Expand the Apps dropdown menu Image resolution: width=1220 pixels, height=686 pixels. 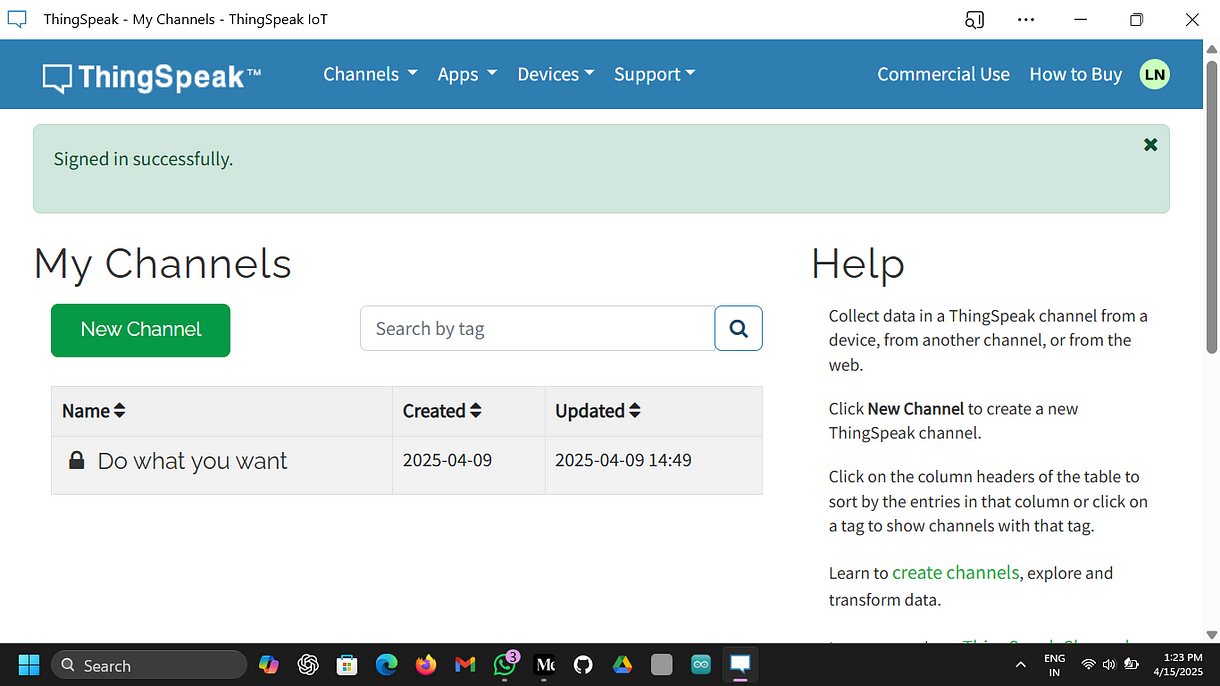tap(467, 74)
